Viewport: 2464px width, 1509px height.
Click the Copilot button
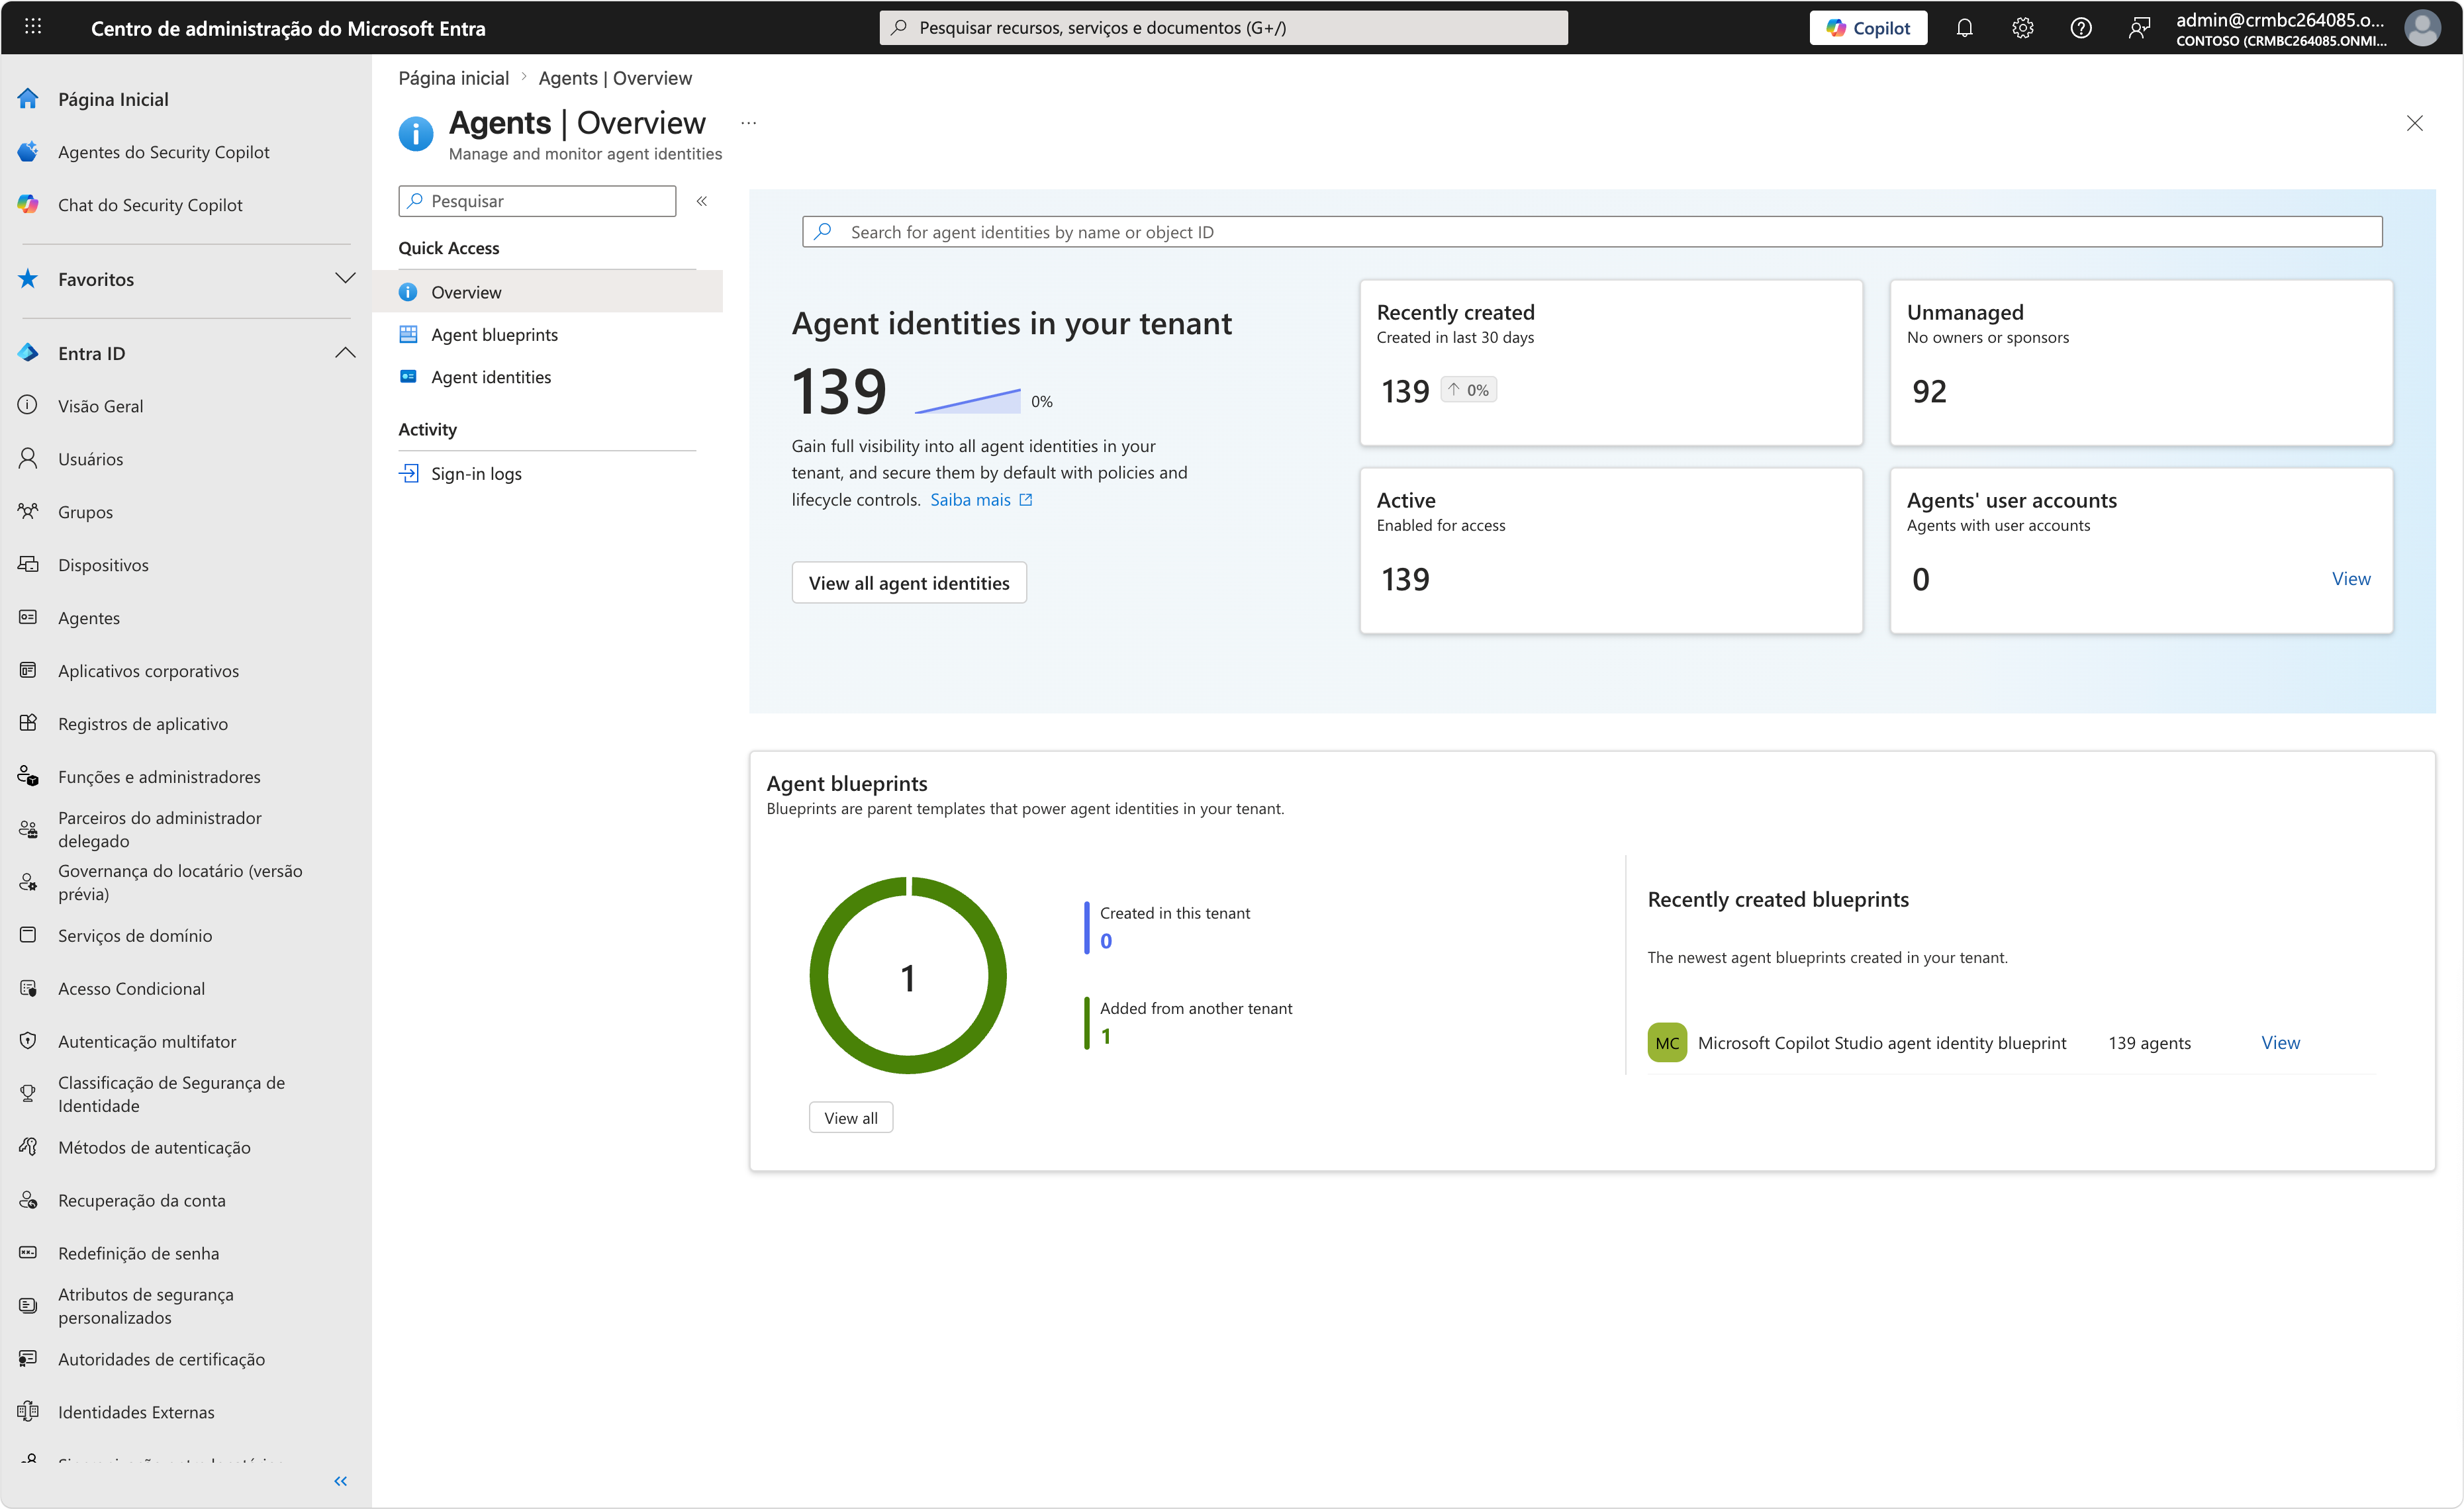1868,28
